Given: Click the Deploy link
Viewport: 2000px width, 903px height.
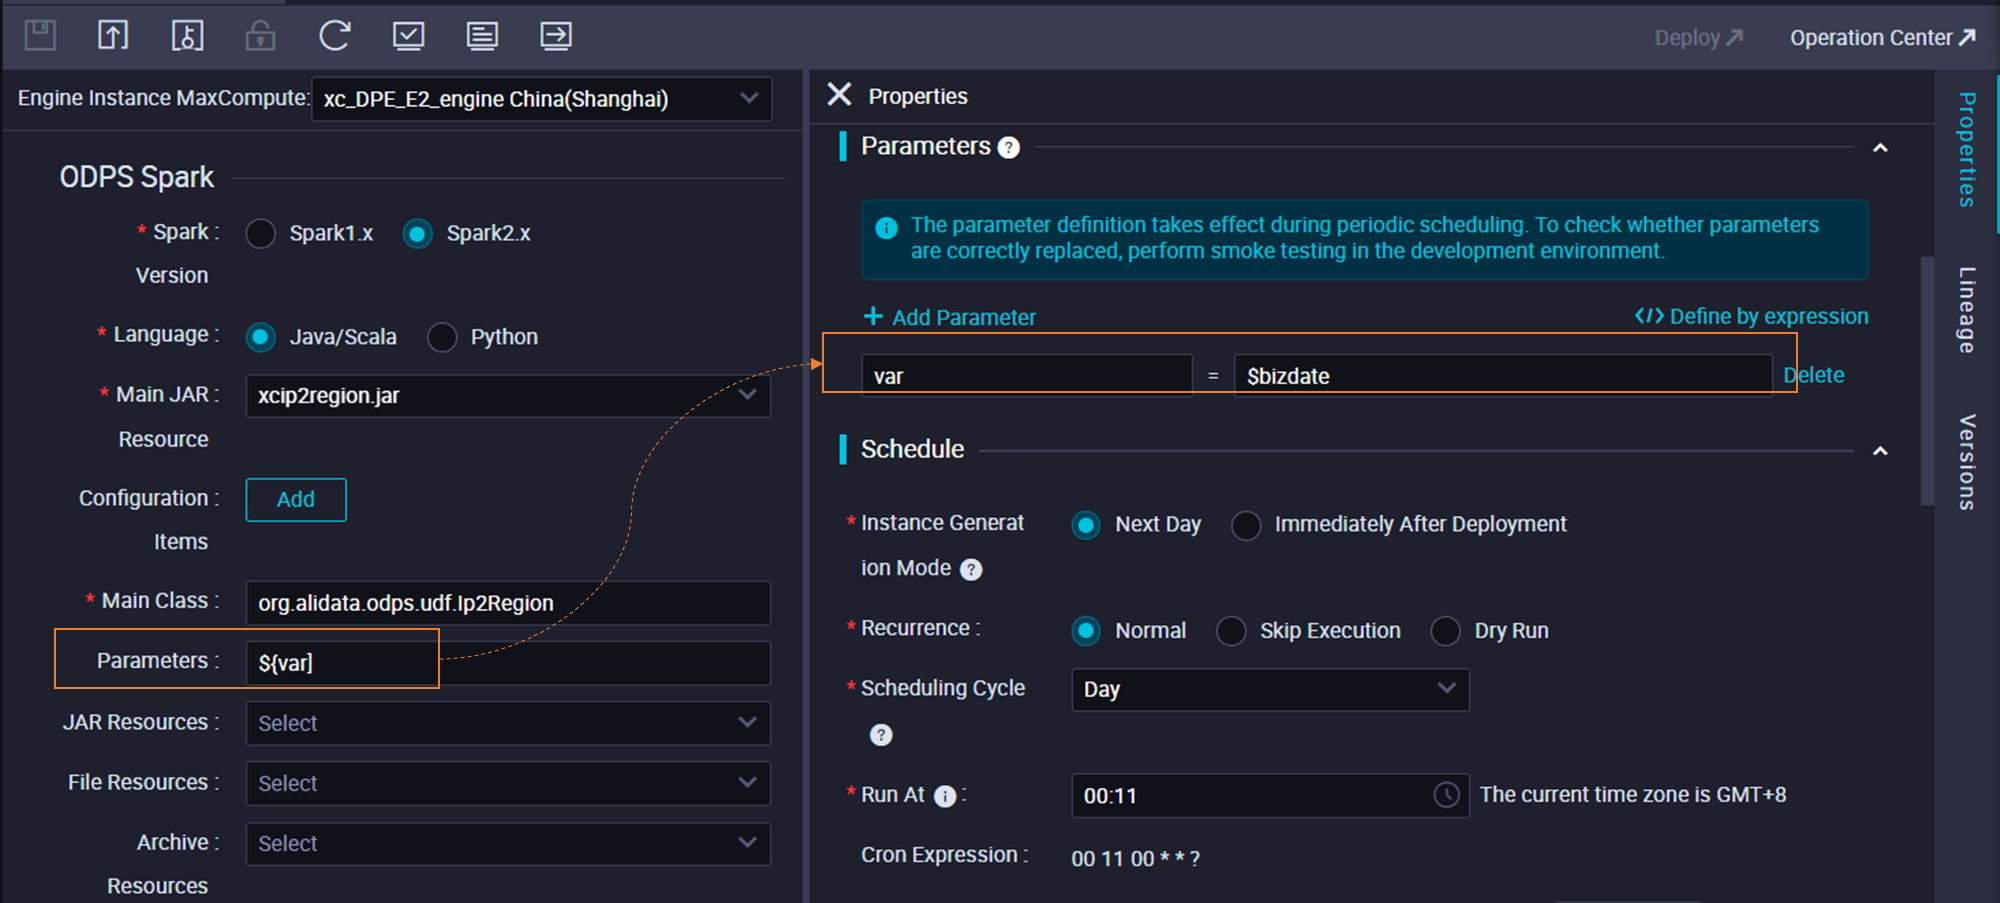Looking at the screenshot, I should tap(1698, 38).
